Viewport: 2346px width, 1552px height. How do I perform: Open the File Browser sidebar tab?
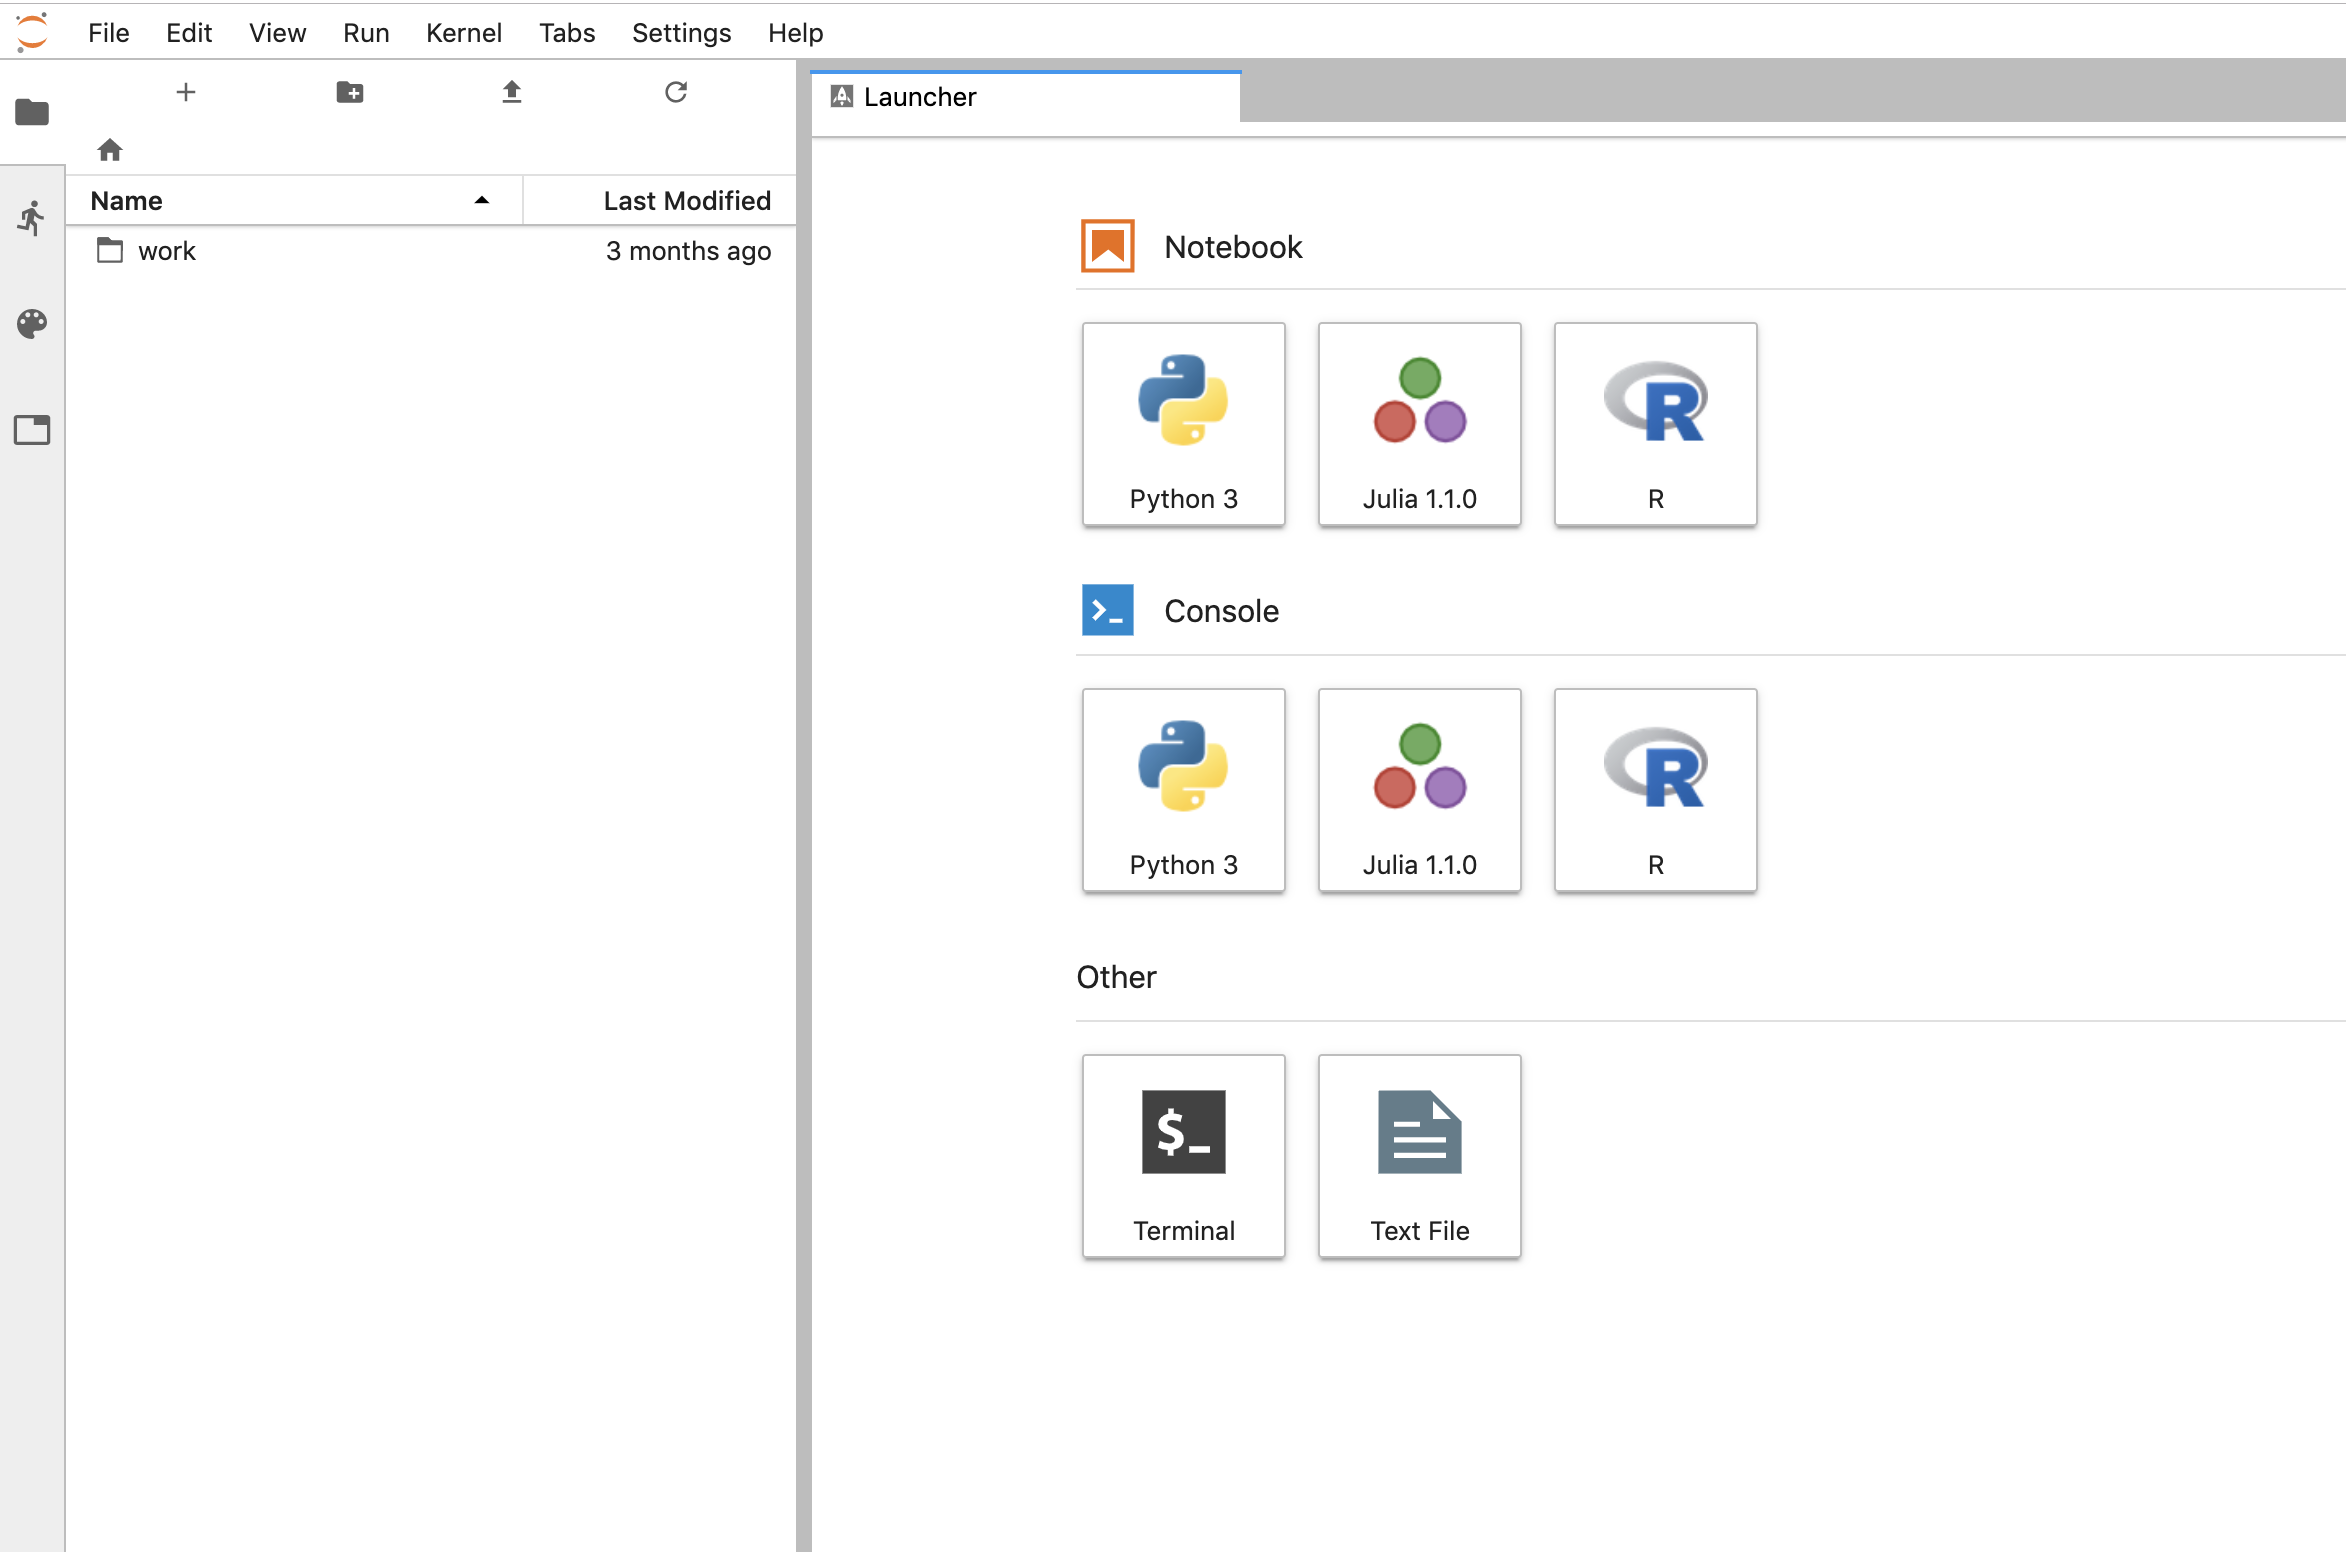pyautogui.click(x=32, y=112)
